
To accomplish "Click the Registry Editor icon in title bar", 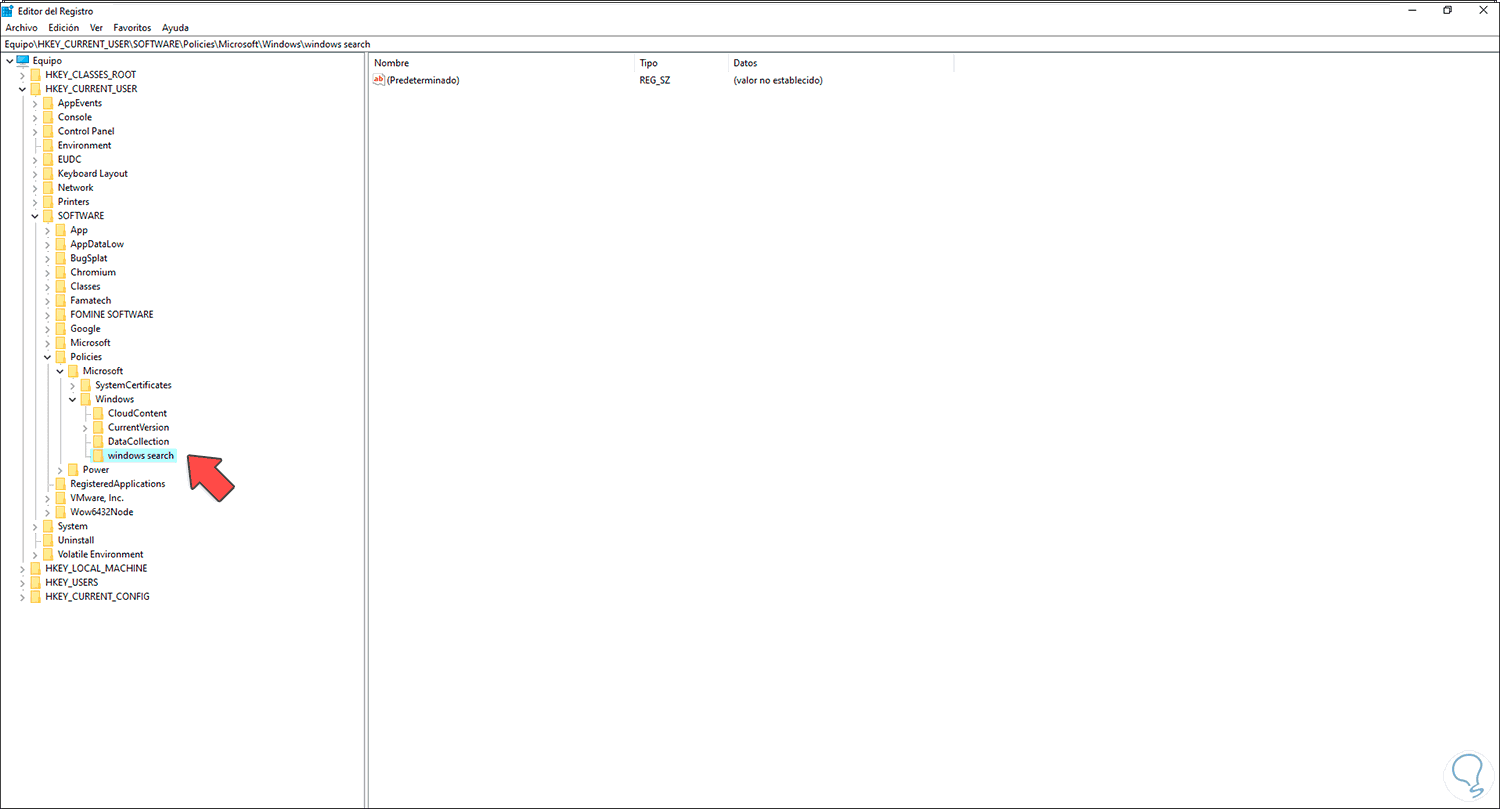I will pyautogui.click(x=8, y=10).
